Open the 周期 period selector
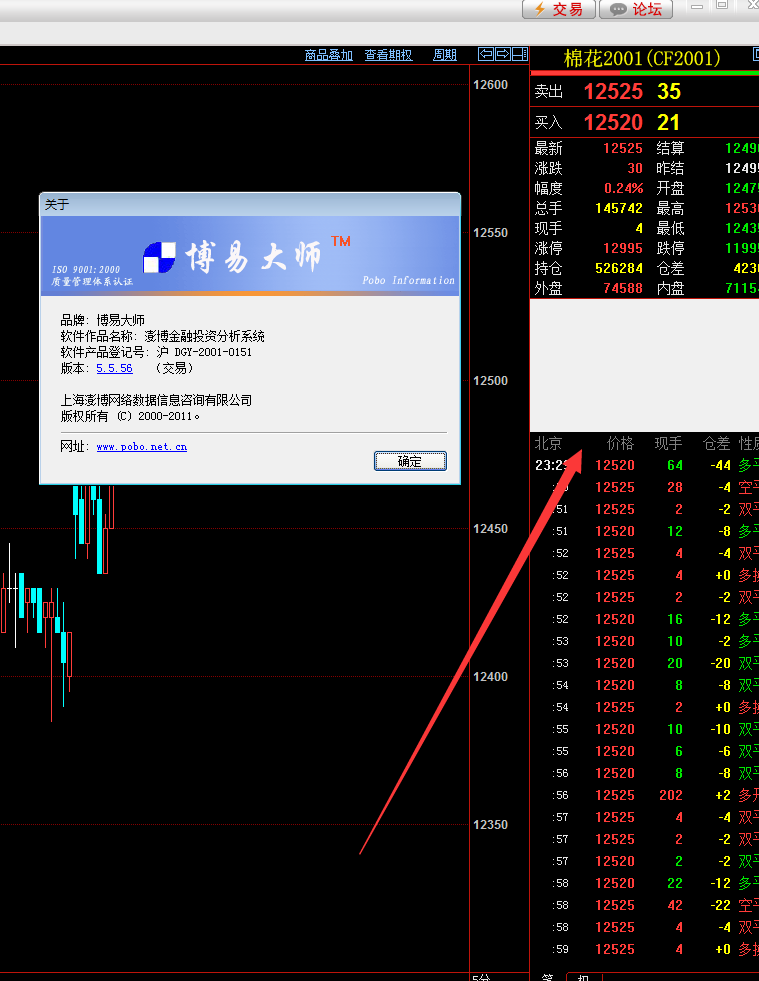Image resolution: width=759 pixels, height=981 pixels. coord(444,55)
